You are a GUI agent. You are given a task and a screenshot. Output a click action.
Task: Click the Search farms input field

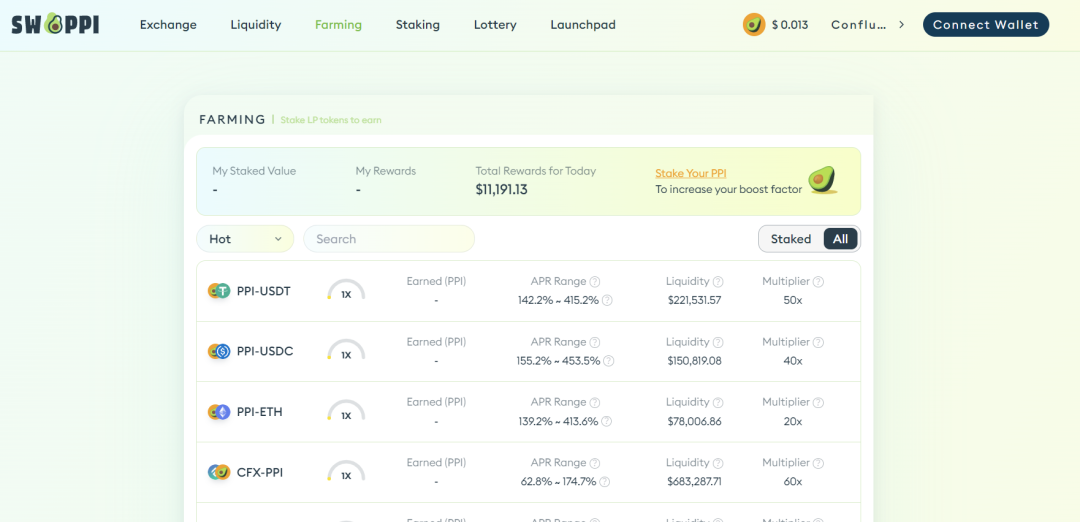(x=389, y=239)
